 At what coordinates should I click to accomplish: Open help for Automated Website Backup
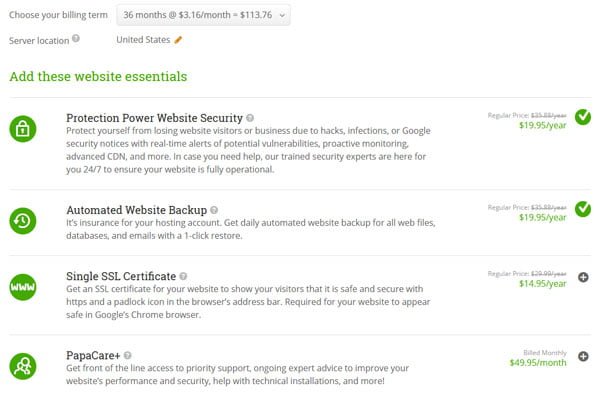(214, 210)
